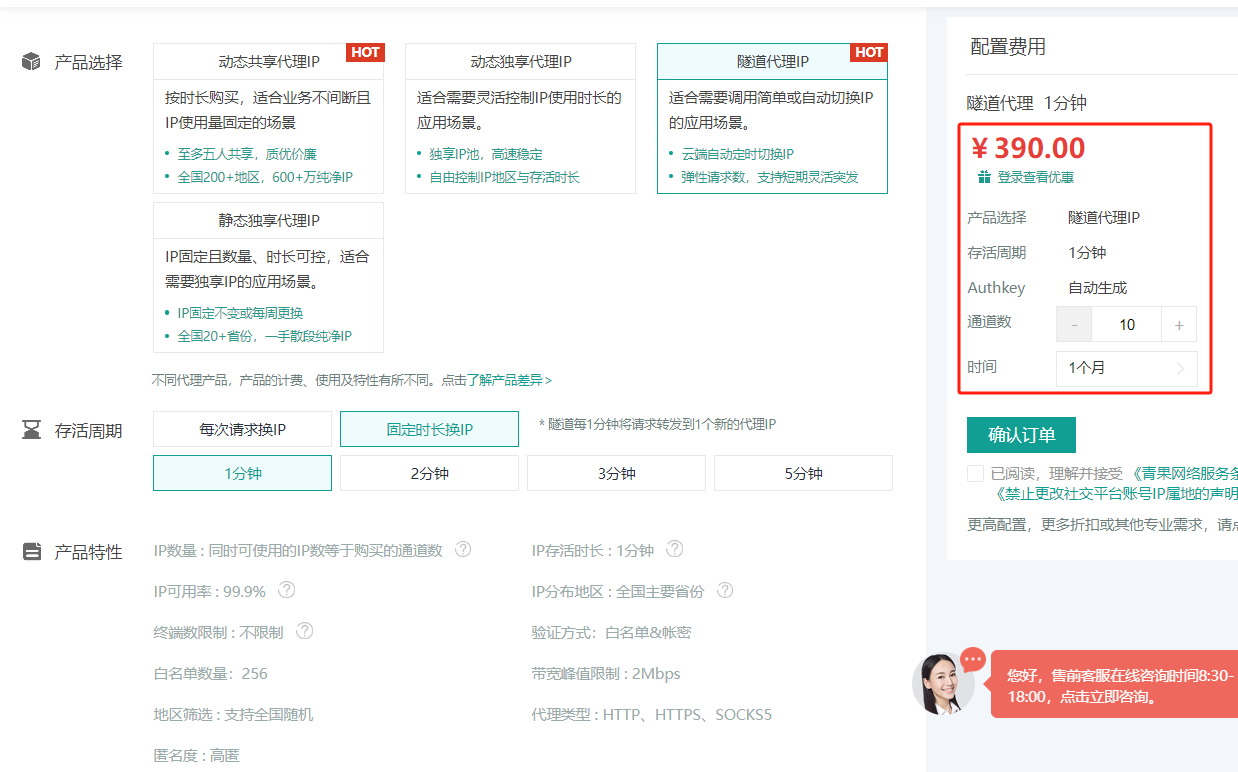
Task: Select the 2分钟 survival period
Action: [429, 473]
